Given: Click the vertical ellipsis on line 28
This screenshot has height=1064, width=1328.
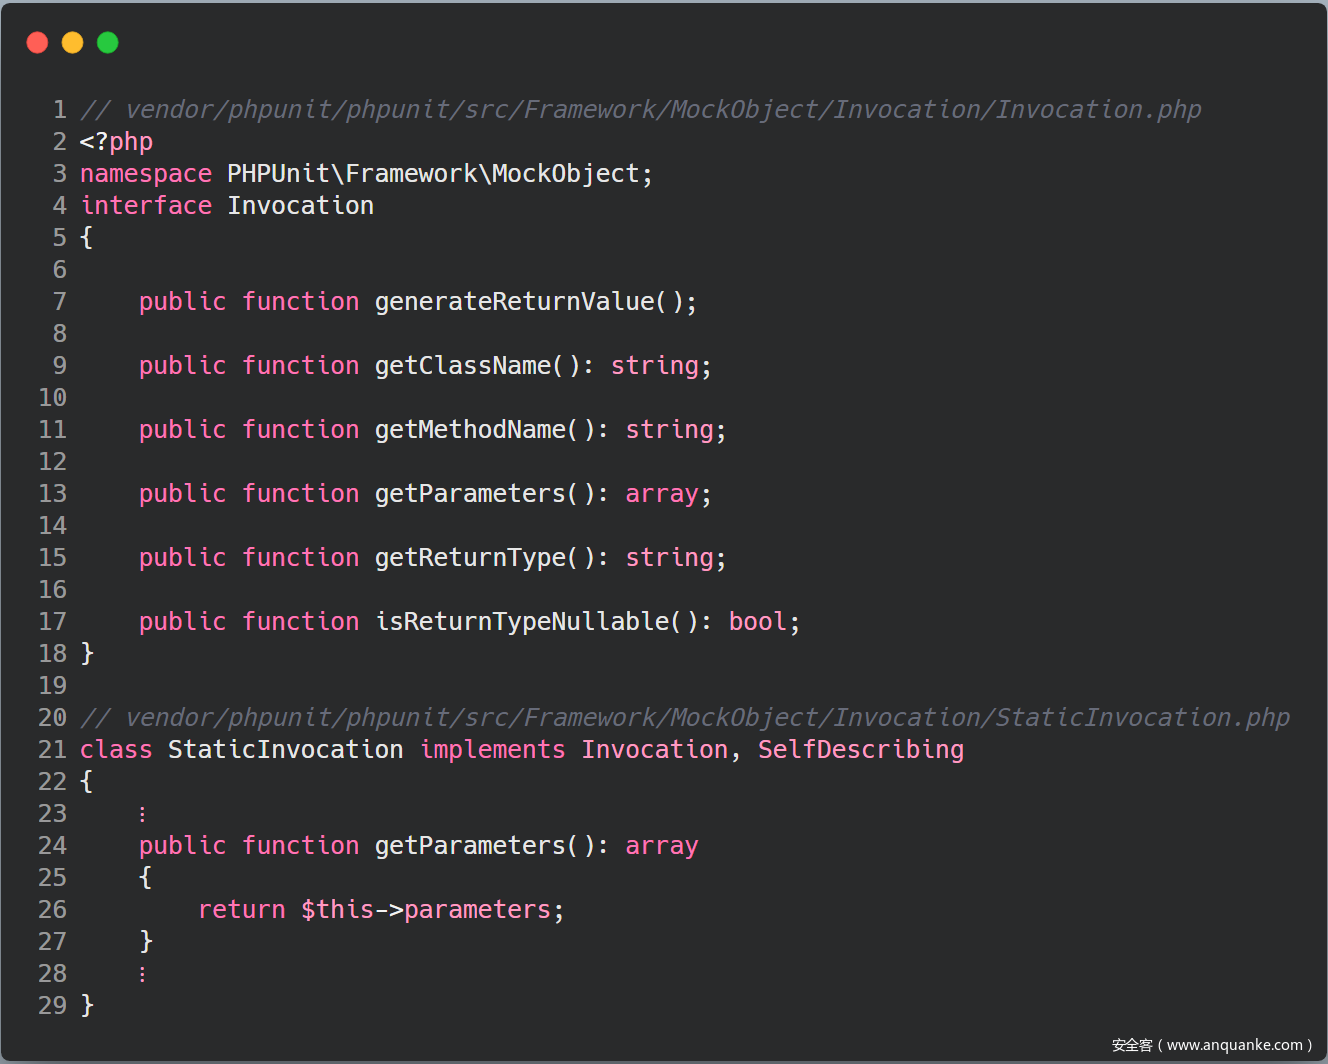Looking at the screenshot, I should click(x=143, y=974).
